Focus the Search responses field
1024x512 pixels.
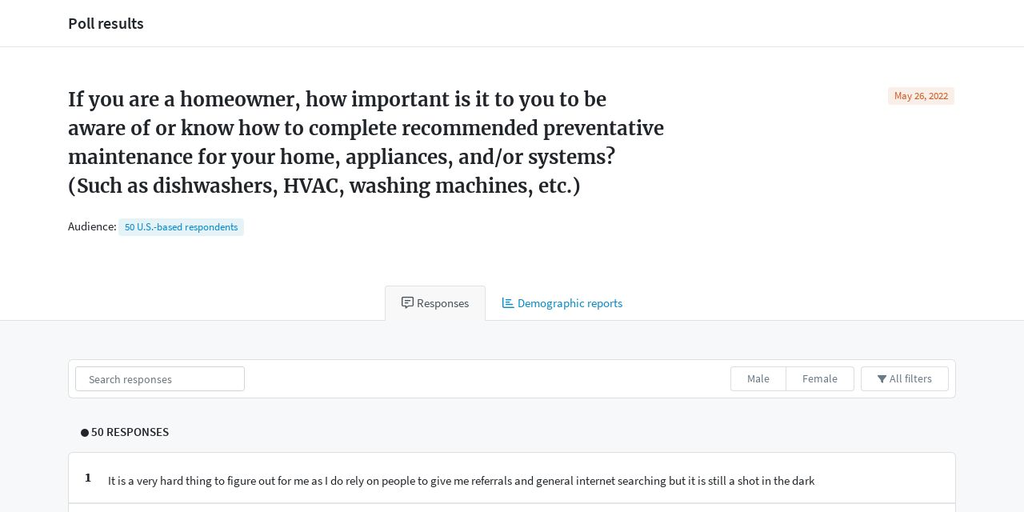[x=160, y=379]
